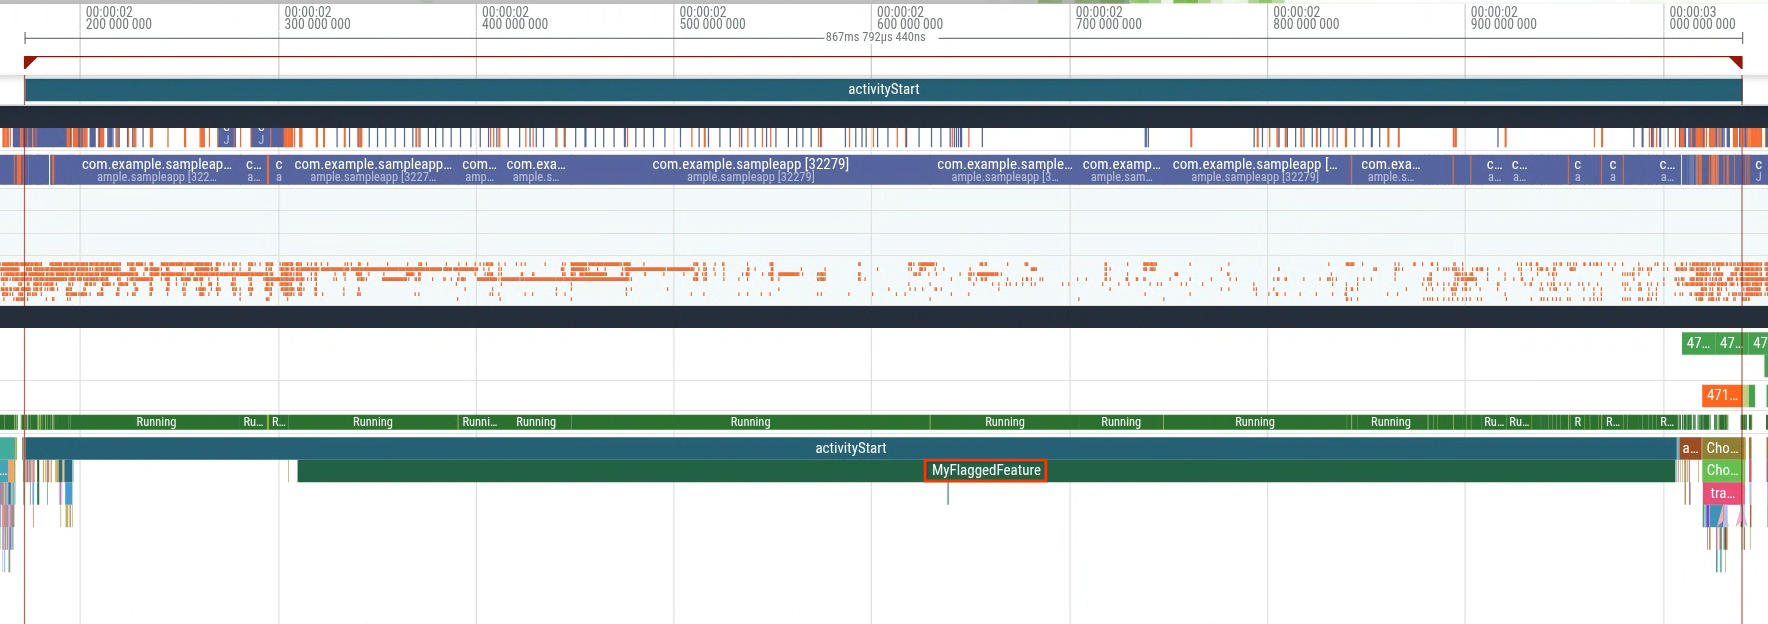Click the orange '471...' slice

point(1721,395)
